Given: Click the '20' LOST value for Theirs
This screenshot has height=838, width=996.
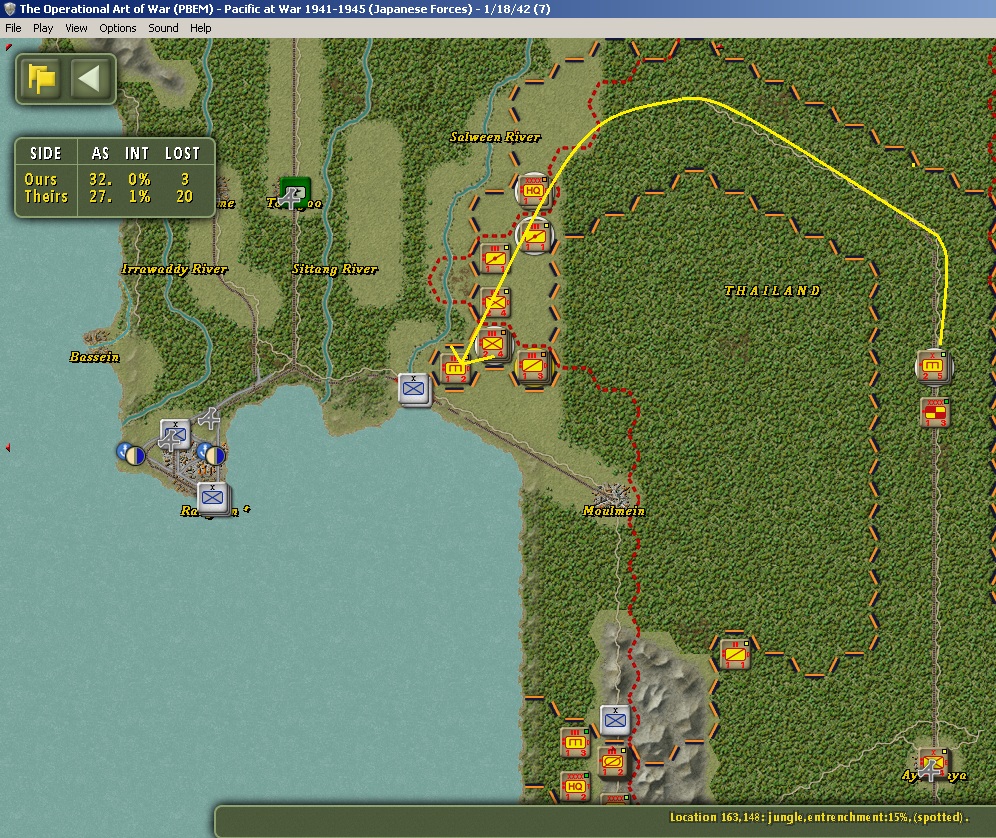Looking at the screenshot, I should coord(184,197).
